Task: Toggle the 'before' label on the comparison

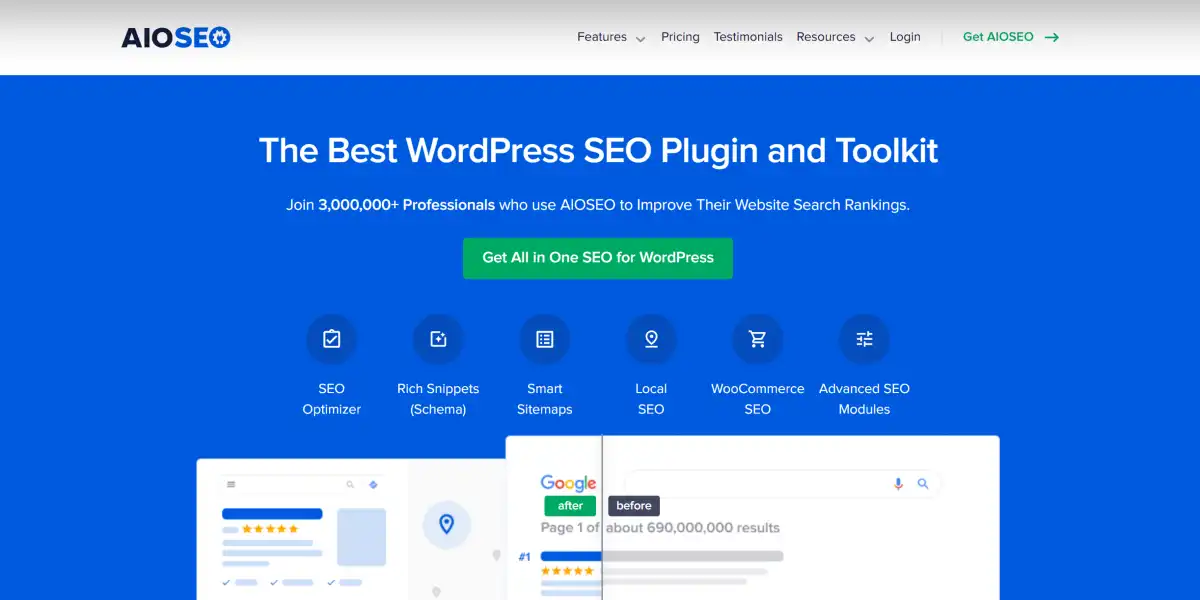Action: [x=633, y=505]
